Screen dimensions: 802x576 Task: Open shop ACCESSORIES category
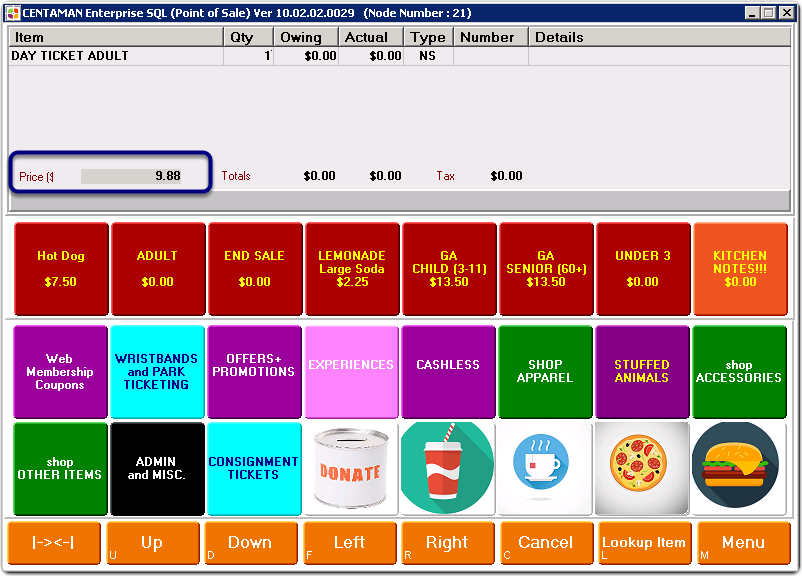pos(739,372)
